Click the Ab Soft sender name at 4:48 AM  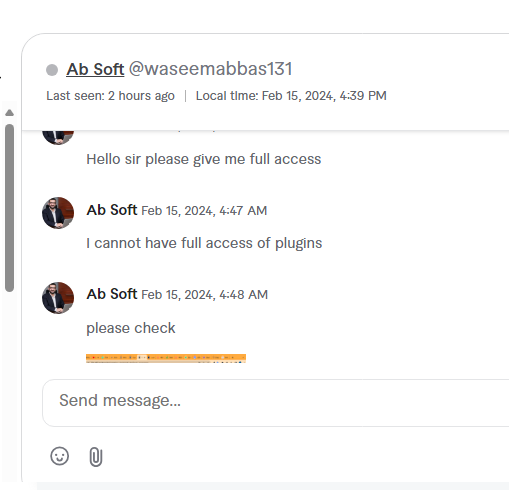click(x=112, y=294)
